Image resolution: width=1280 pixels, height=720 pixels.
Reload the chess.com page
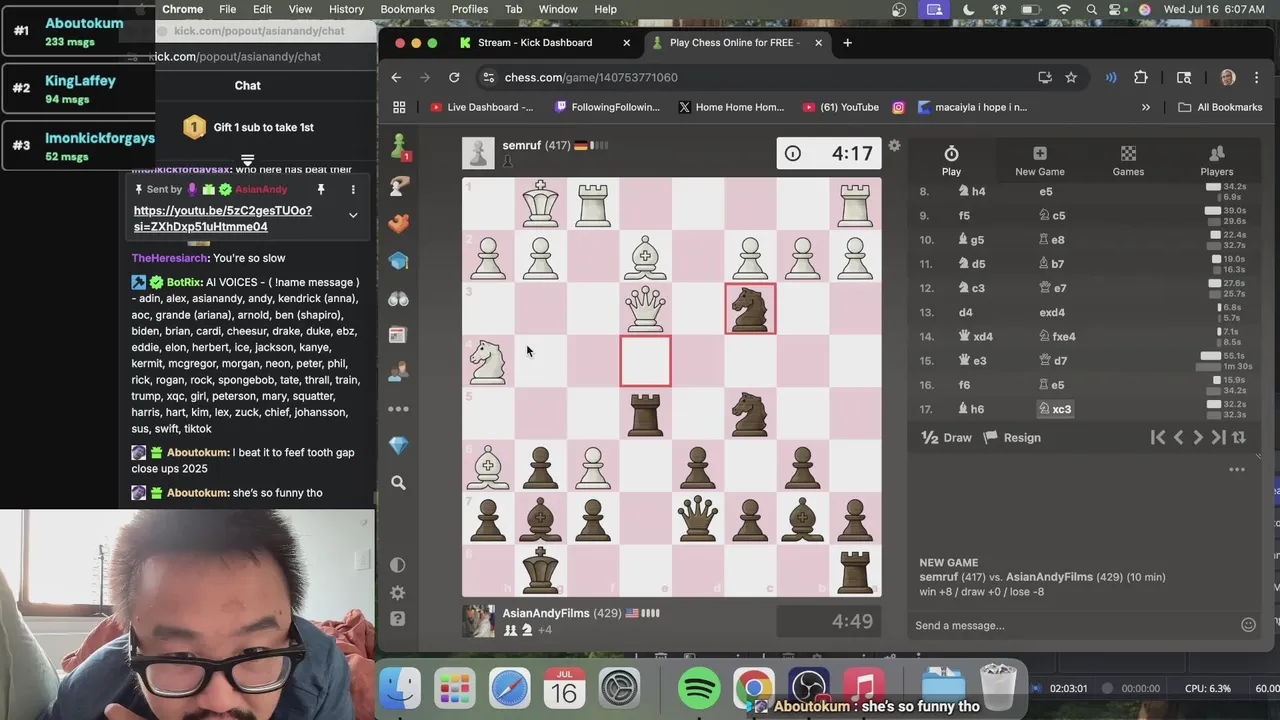pos(454,77)
